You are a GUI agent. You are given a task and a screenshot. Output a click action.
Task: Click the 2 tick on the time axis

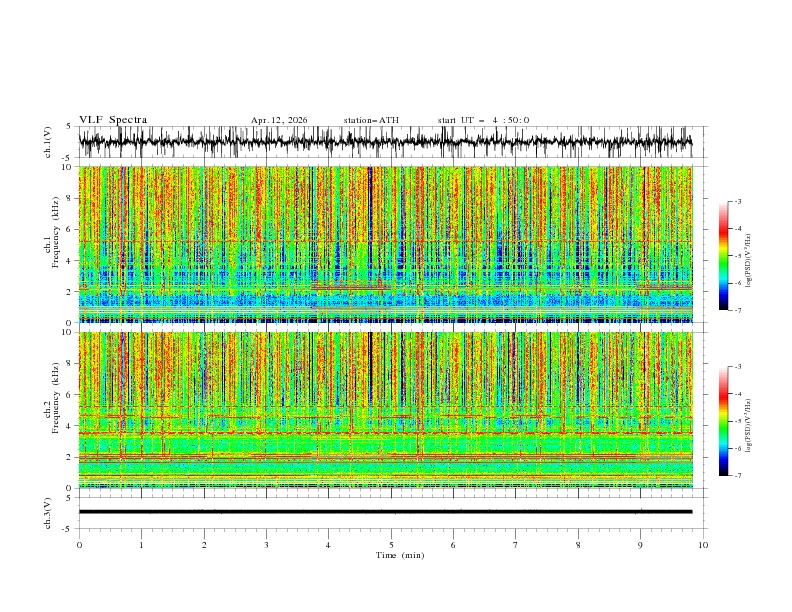204,545
